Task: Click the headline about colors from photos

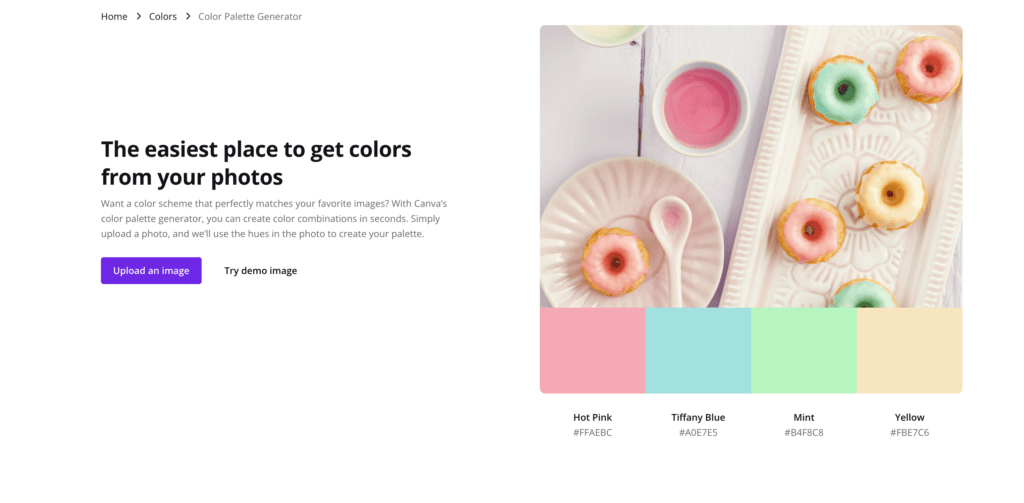Action: click(256, 163)
